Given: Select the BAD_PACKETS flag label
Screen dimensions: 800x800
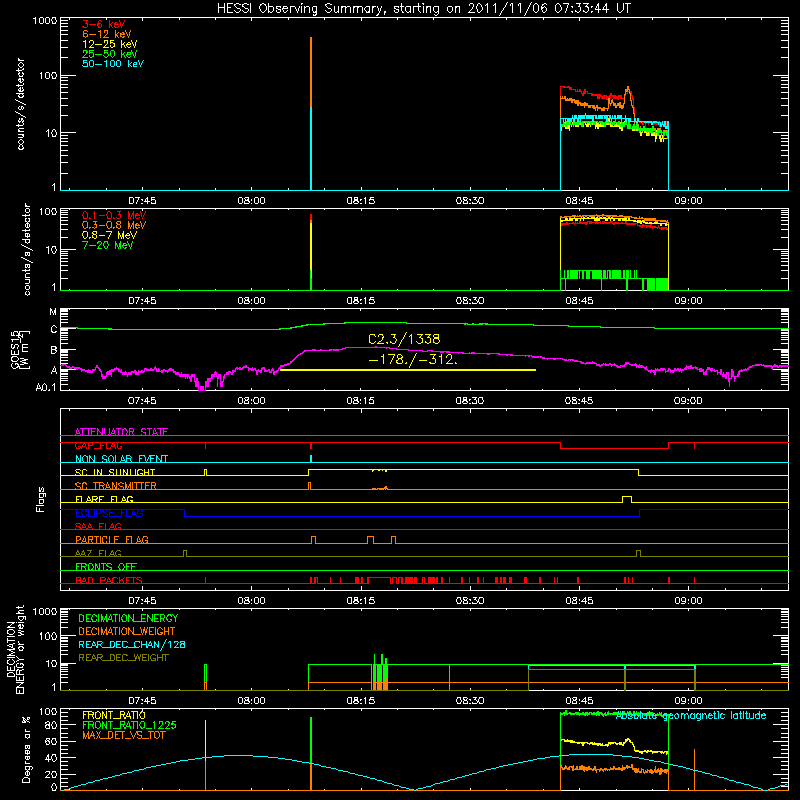Looking at the screenshot, I should pyautogui.click(x=109, y=580).
